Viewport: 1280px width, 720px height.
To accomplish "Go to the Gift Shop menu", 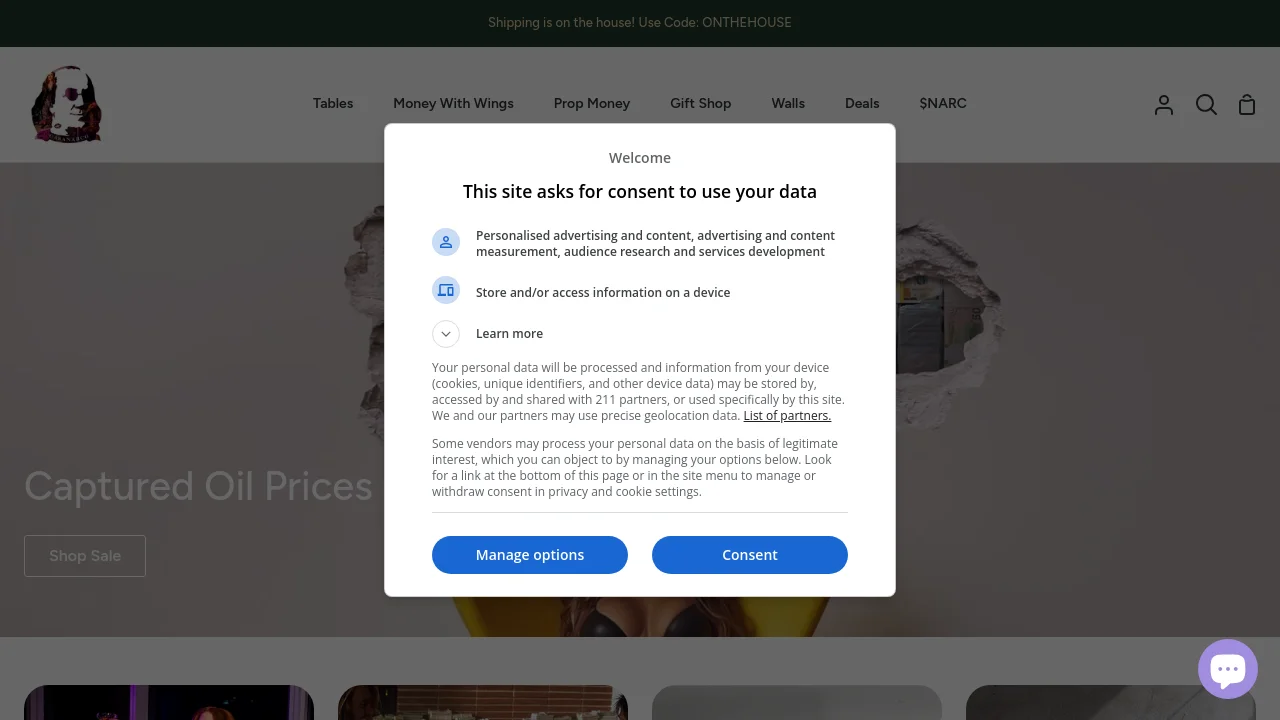I will (x=700, y=103).
